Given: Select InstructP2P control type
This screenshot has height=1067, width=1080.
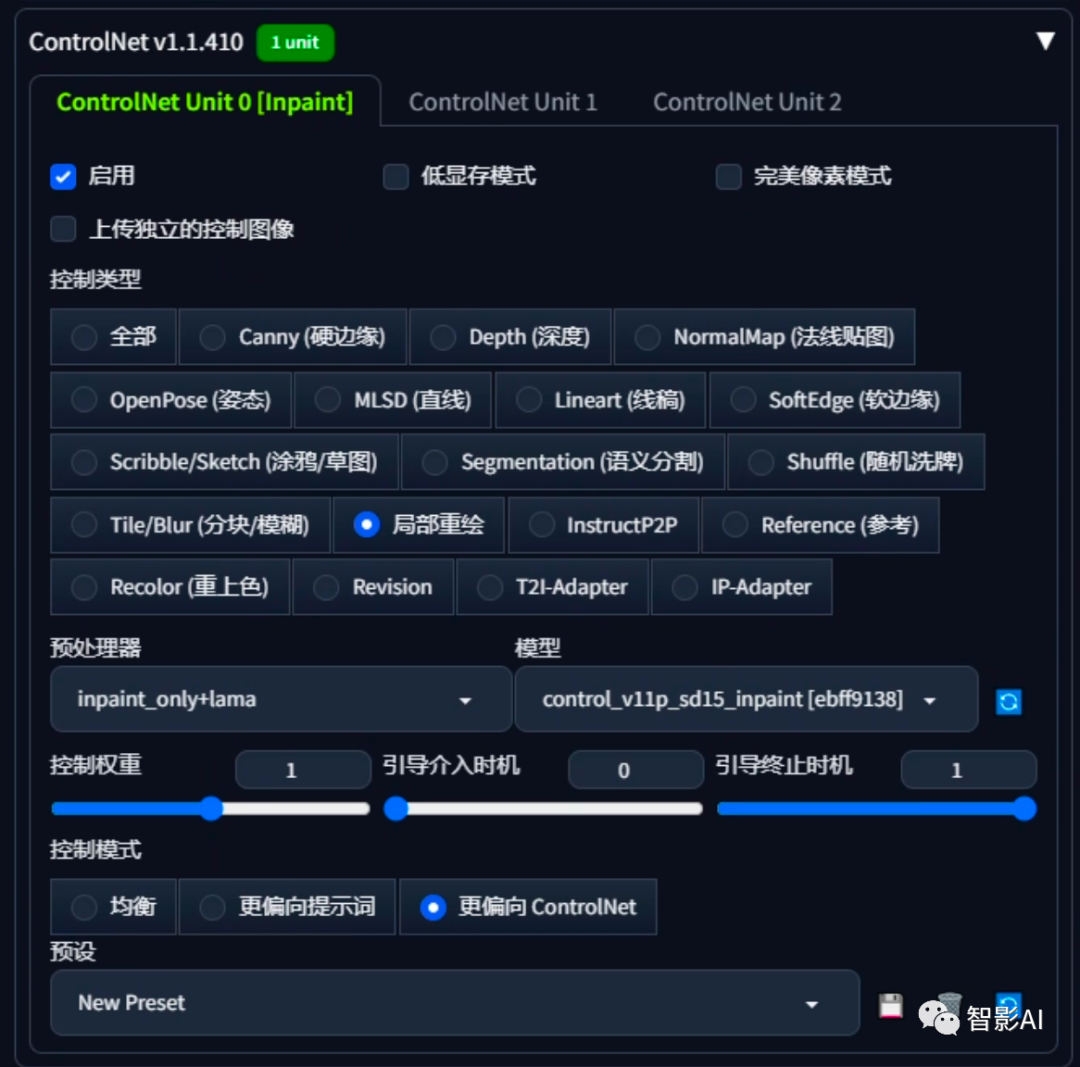Looking at the screenshot, I should pyautogui.click(x=603, y=525).
